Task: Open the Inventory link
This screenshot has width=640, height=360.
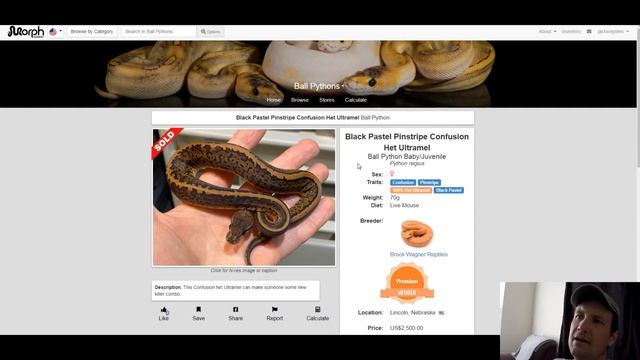Action: [x=571, y=31]
